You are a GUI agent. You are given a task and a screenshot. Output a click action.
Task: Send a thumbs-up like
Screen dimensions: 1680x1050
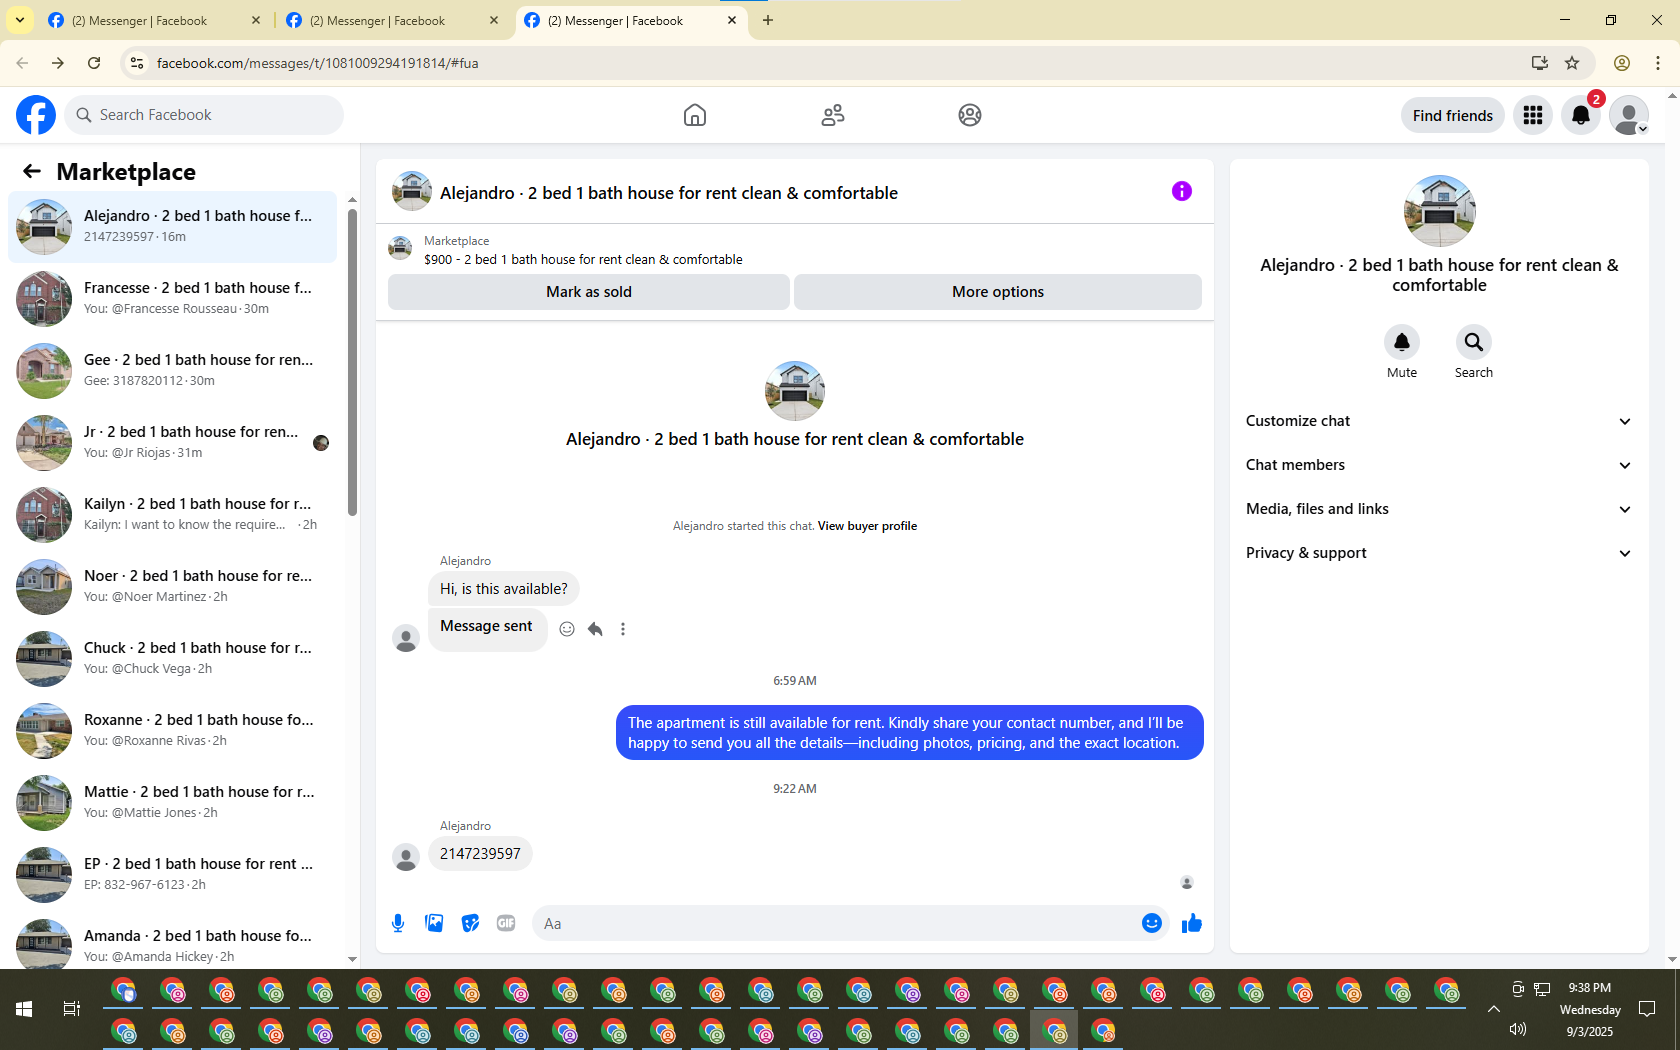coord(1192,923)
